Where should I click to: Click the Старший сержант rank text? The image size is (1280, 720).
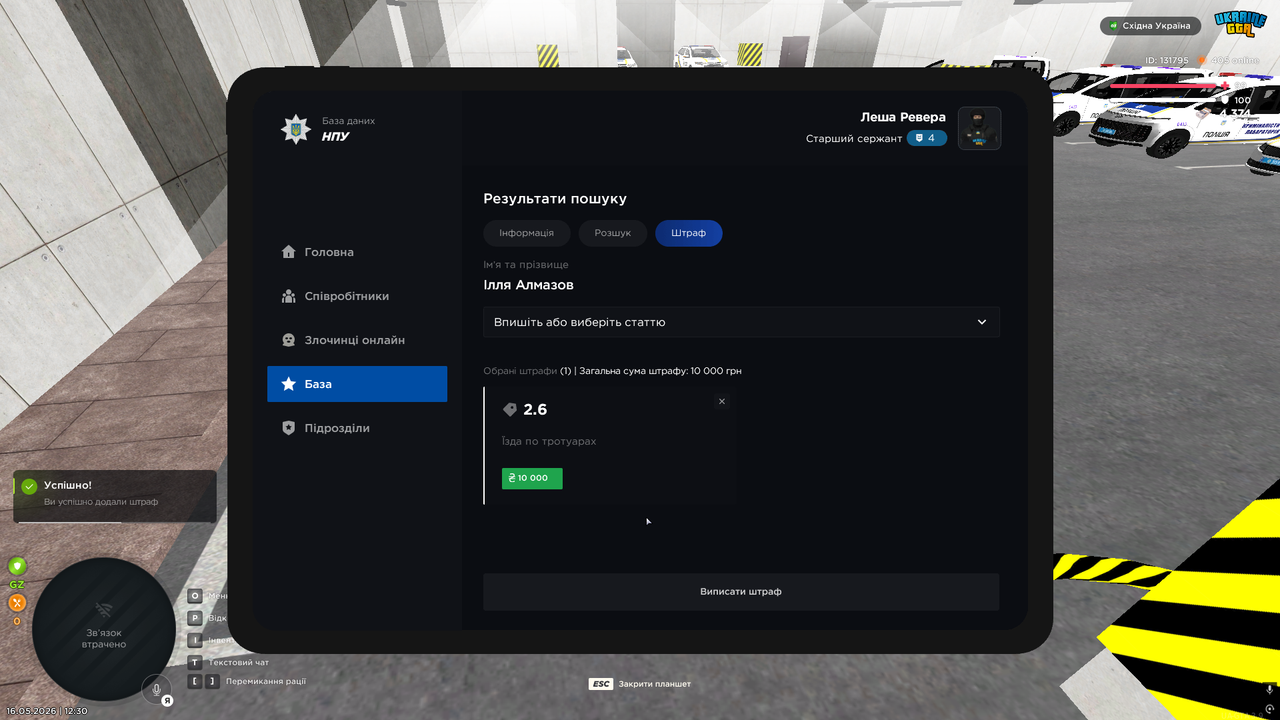pos(854,138)
